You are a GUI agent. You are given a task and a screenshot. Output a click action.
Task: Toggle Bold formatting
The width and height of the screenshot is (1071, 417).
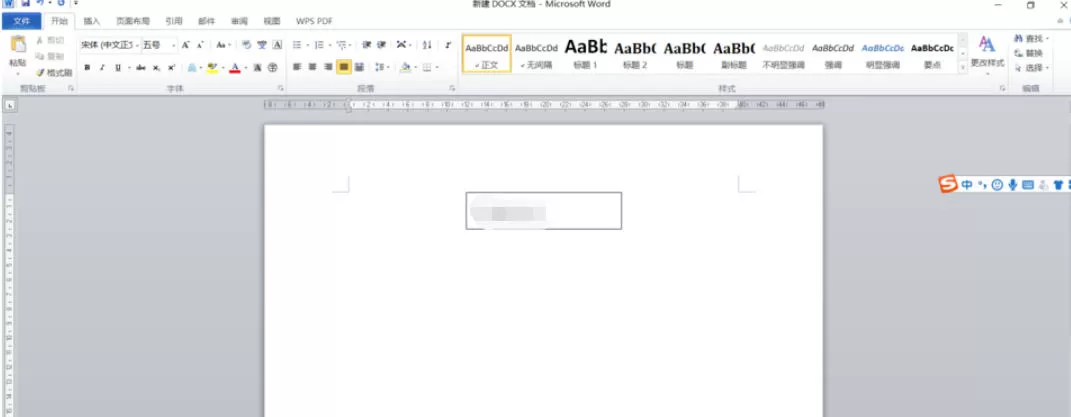(x=87, y=67)
